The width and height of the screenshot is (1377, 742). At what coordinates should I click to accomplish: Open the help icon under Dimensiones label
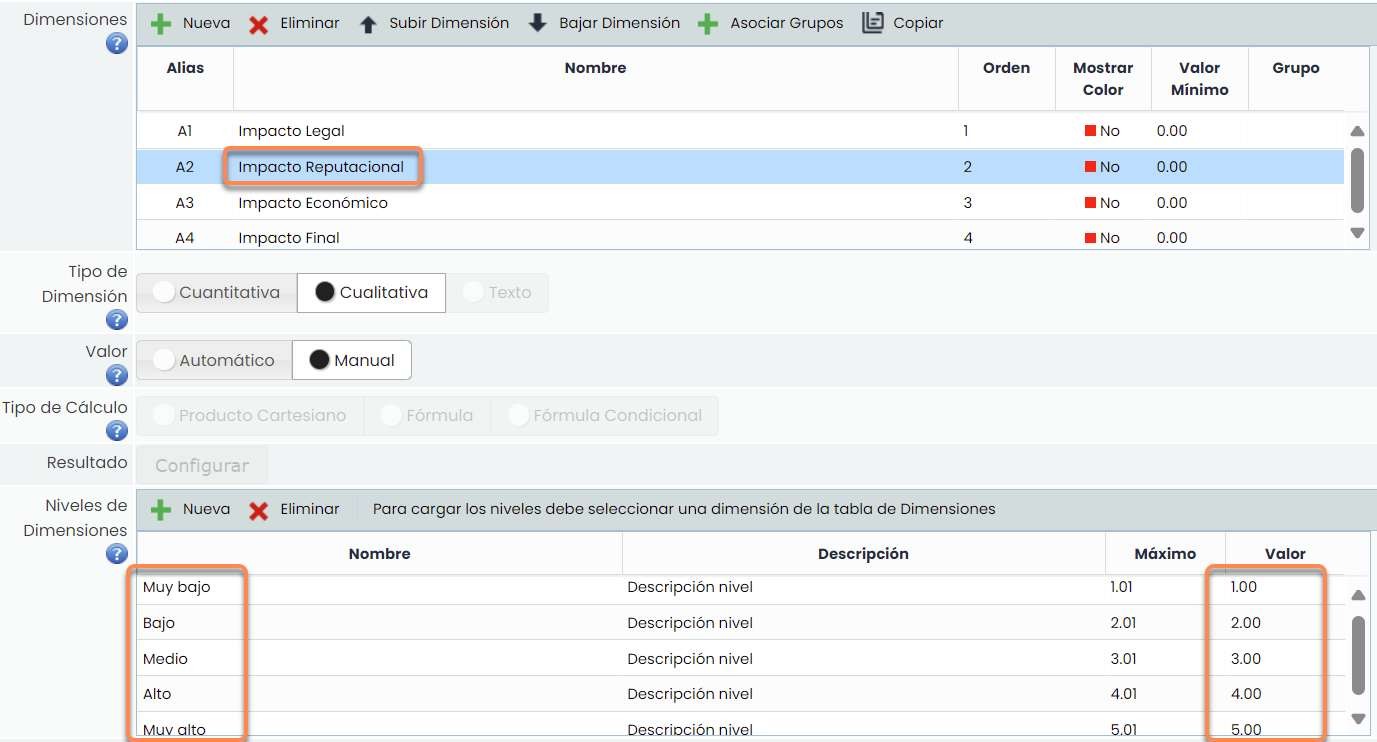(117, 44)
